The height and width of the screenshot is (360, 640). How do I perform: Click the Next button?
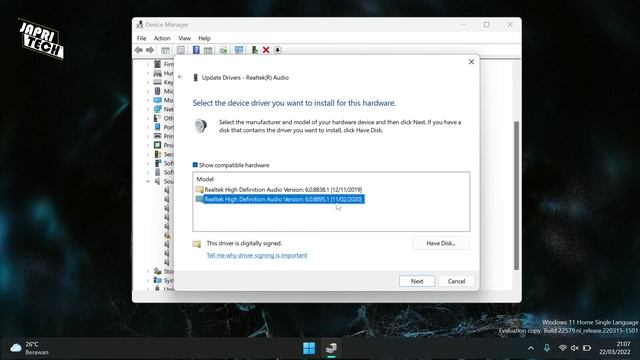pyautogui.click(x=417, y=281)
